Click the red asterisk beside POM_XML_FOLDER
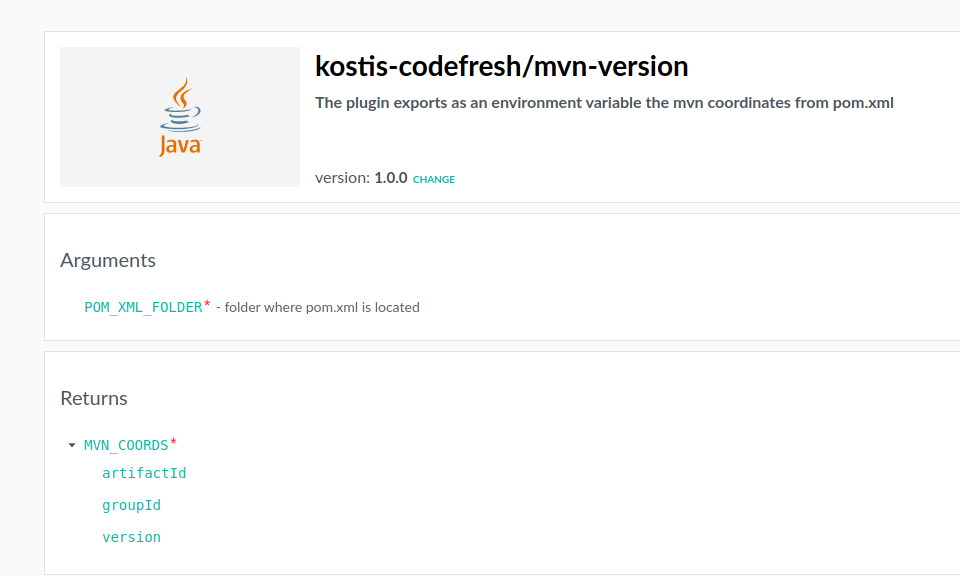 [x=207, y=304]
